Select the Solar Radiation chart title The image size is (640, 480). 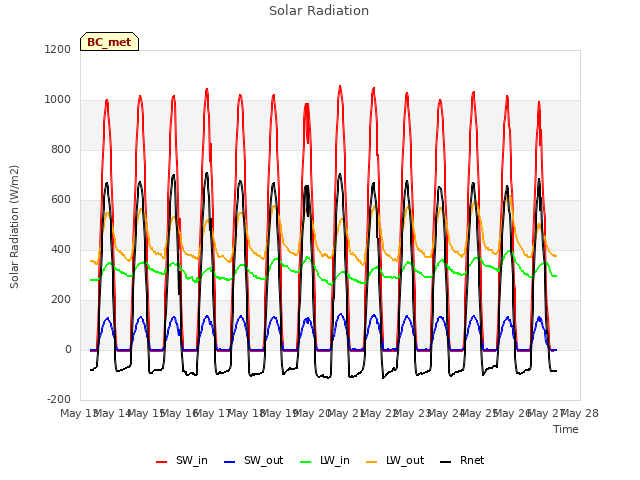click(319, 11)
